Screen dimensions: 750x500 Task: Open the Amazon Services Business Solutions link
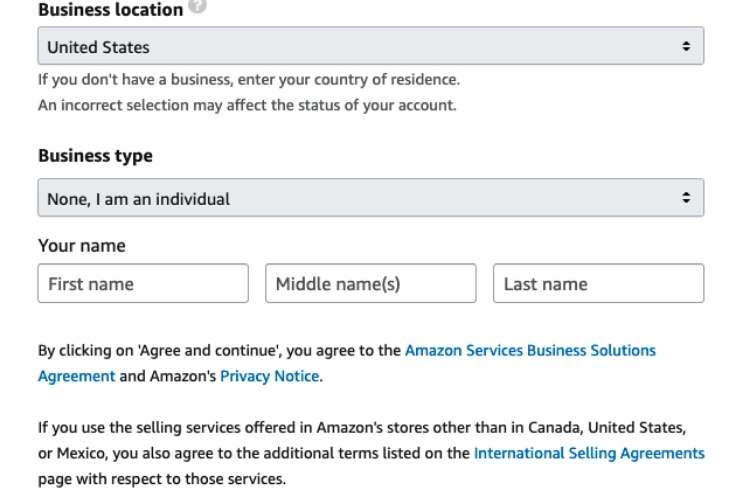pos(530,350)
